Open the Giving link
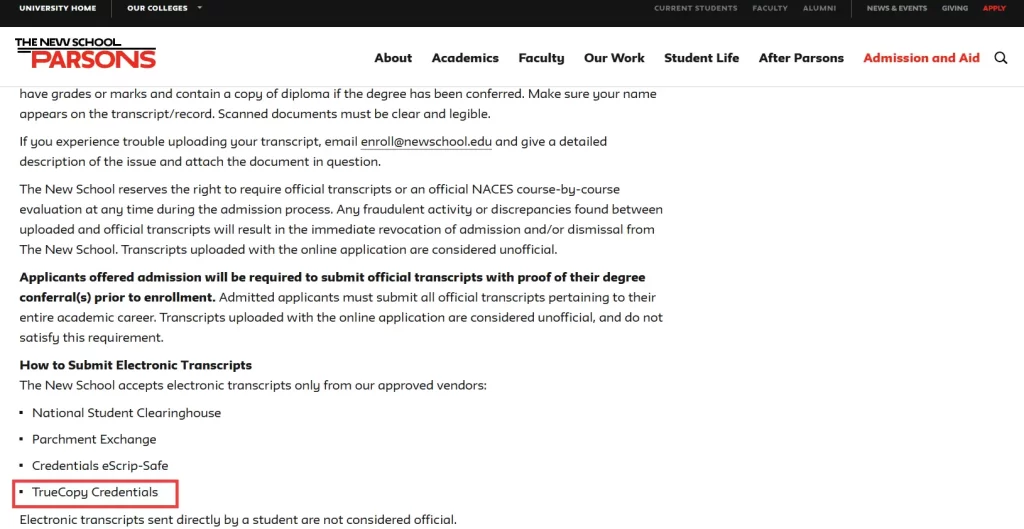This screenshot has width=1024, height=529. tap(955, 8)
